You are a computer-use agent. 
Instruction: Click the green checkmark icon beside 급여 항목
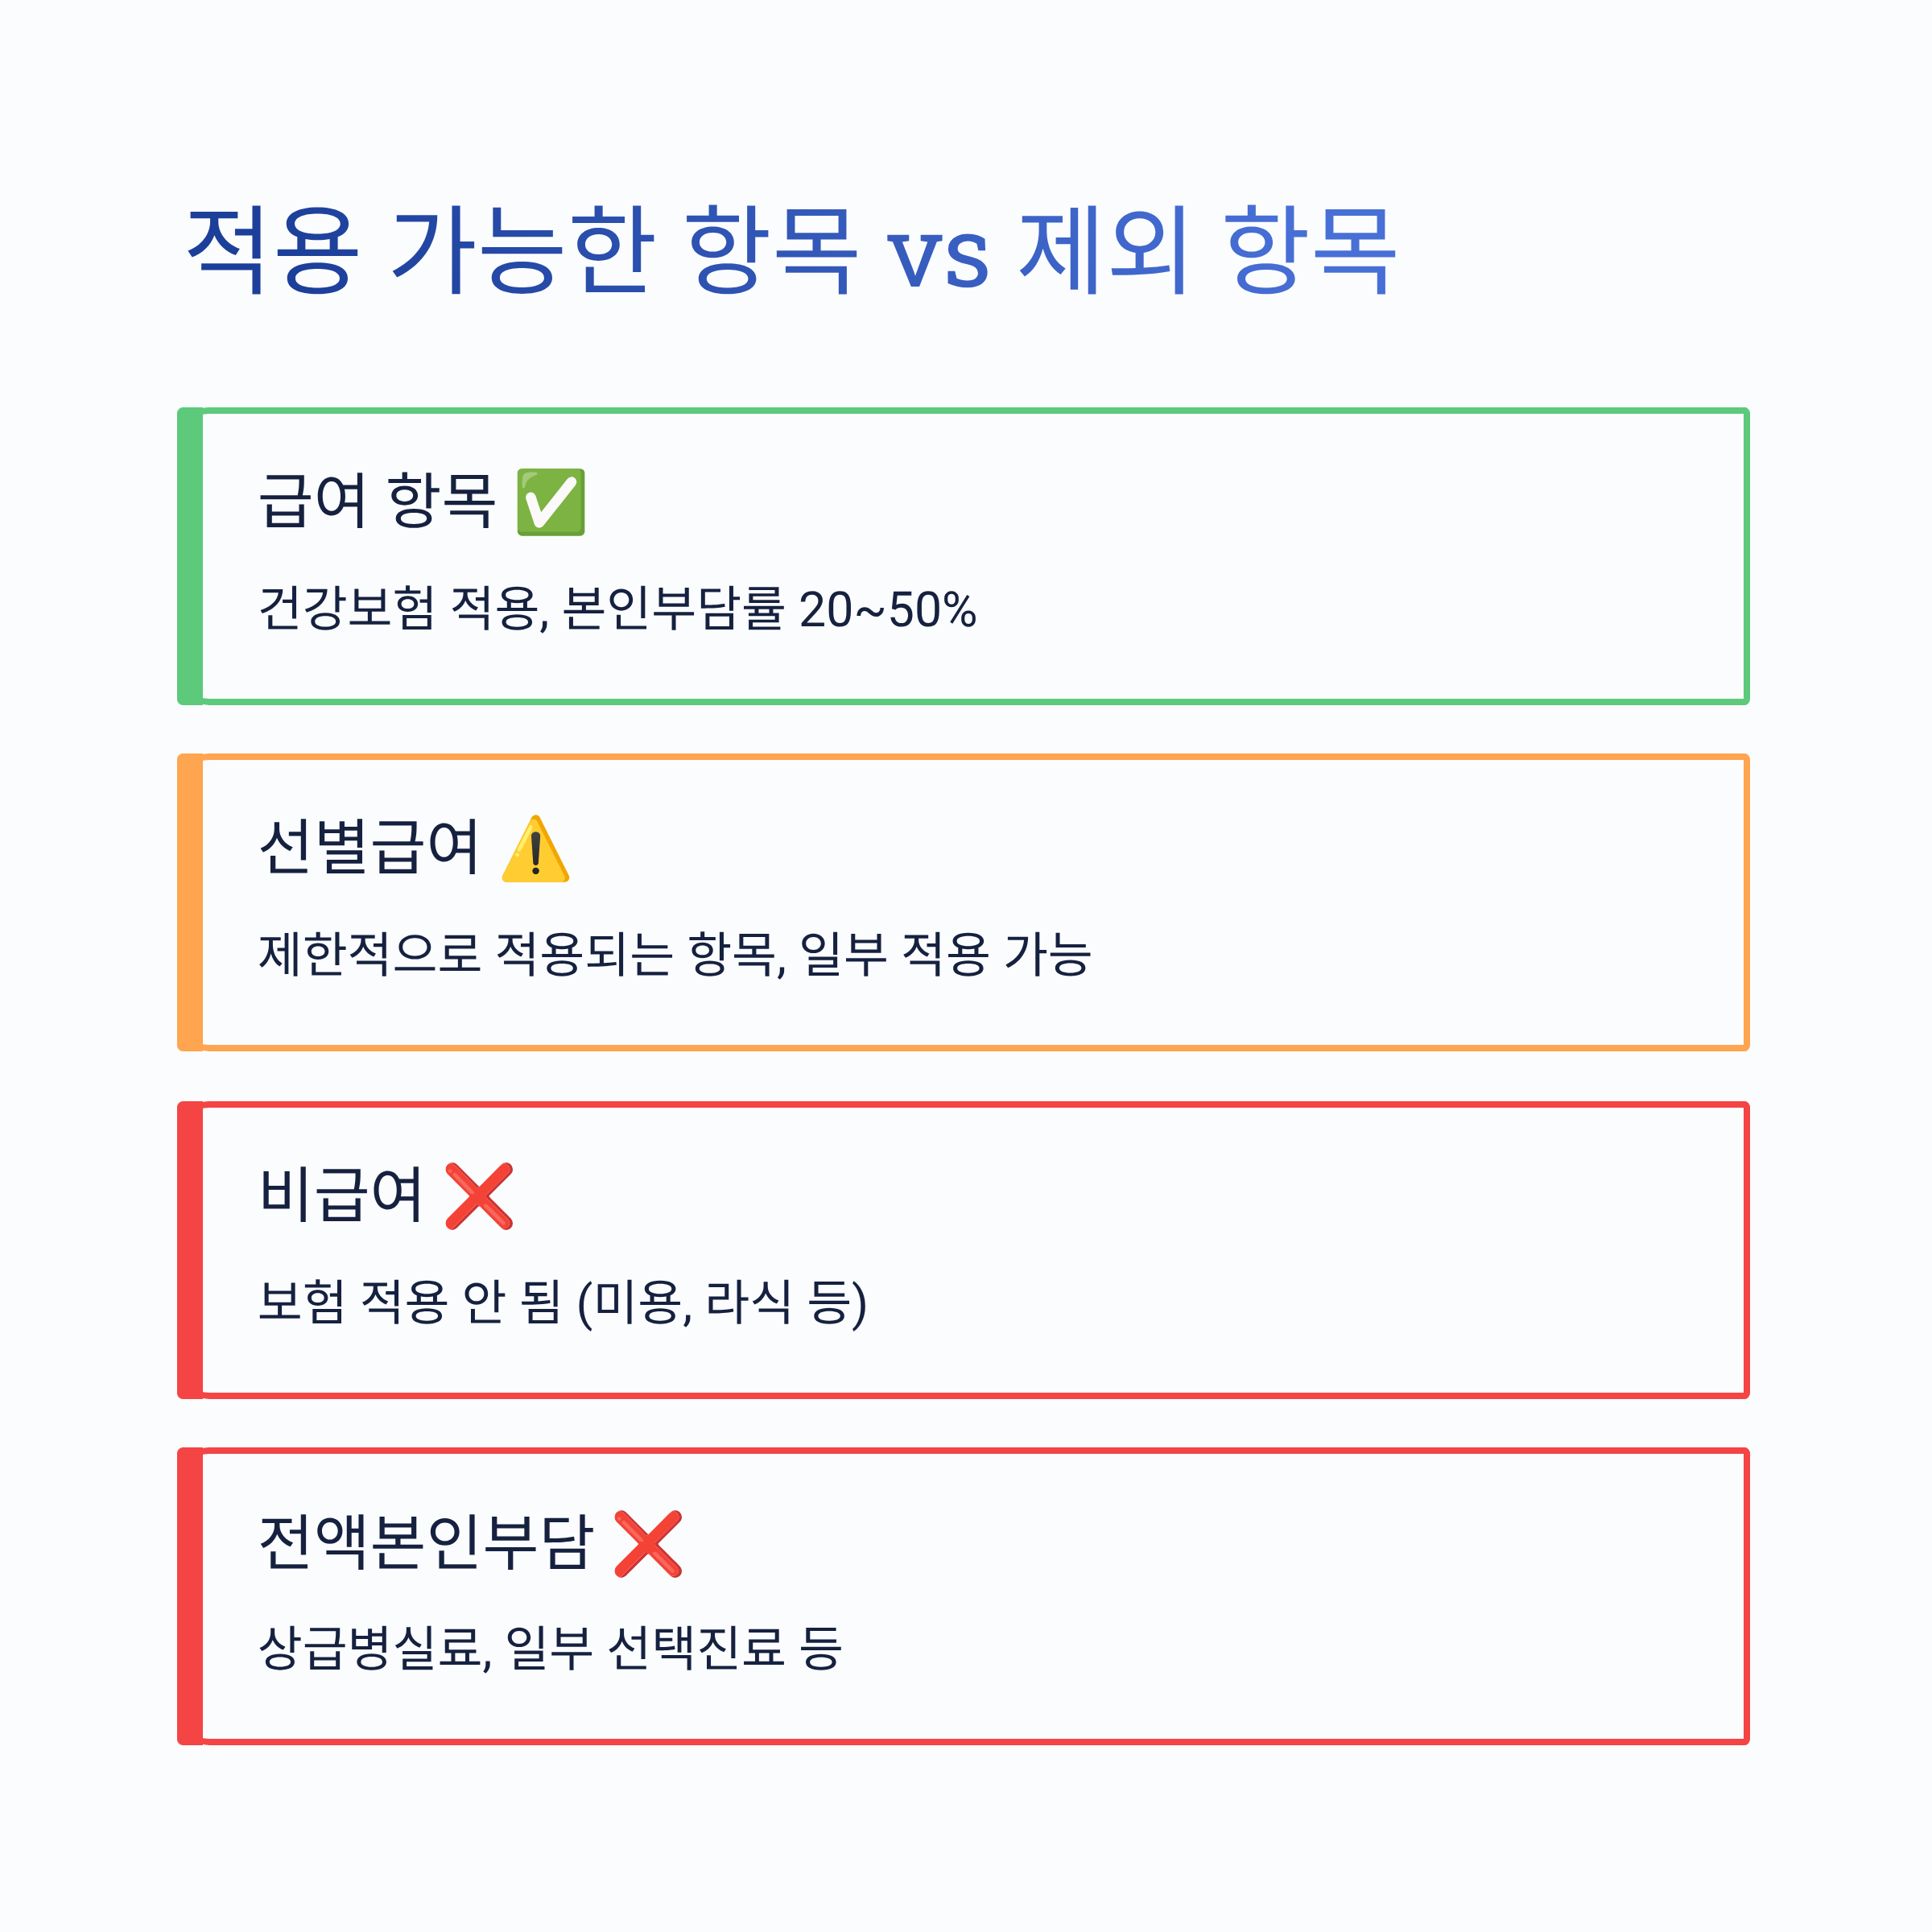click(551, 502)
